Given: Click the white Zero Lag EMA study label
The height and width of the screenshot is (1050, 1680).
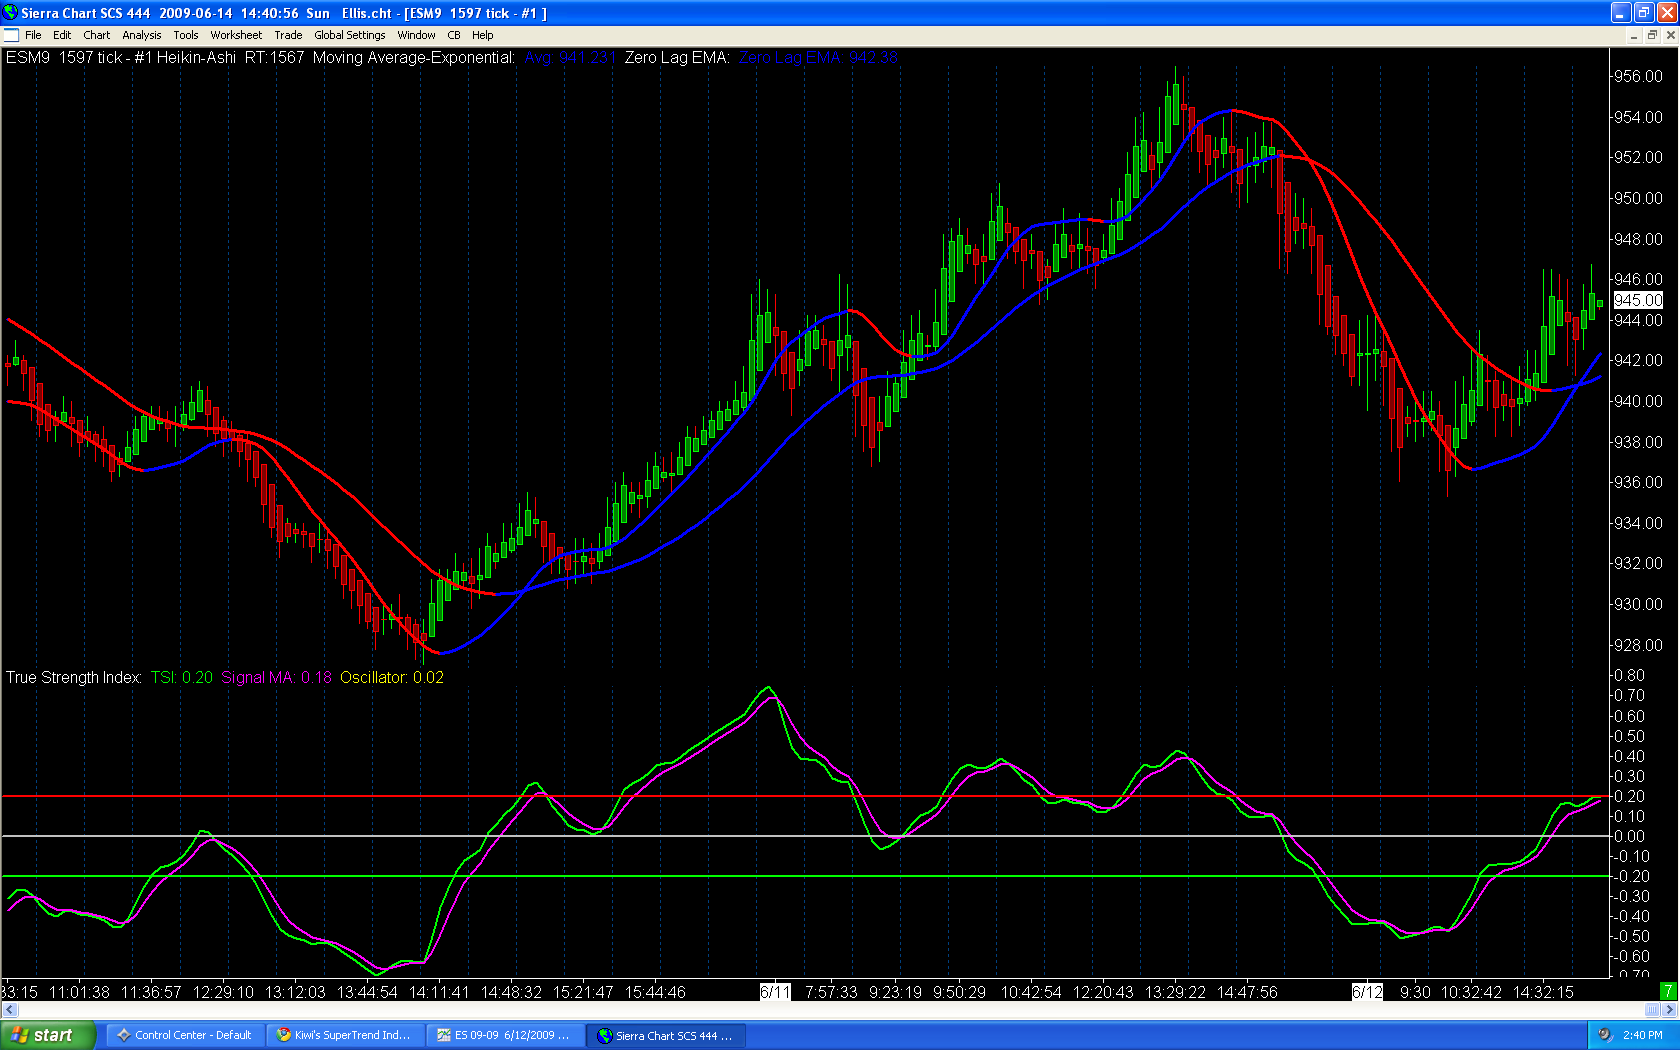Looking at the screenshot, I should [677, 58].
